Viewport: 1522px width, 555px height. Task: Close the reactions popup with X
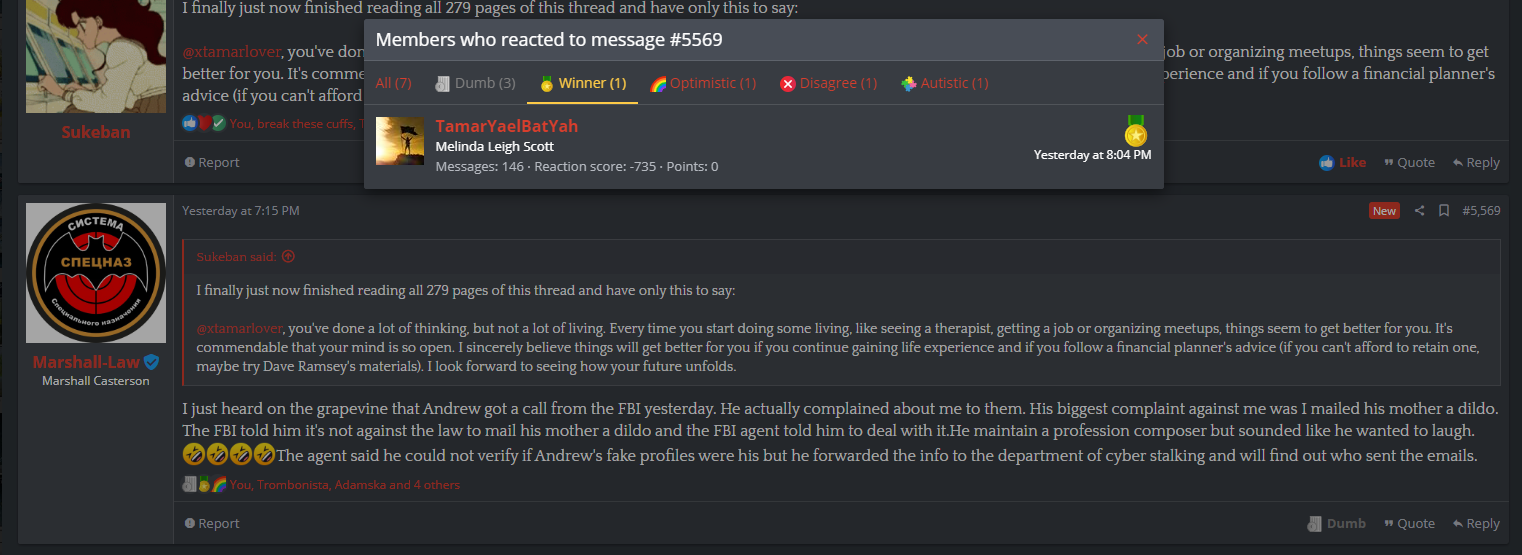pyautogui.click(x=1142, y=39)
